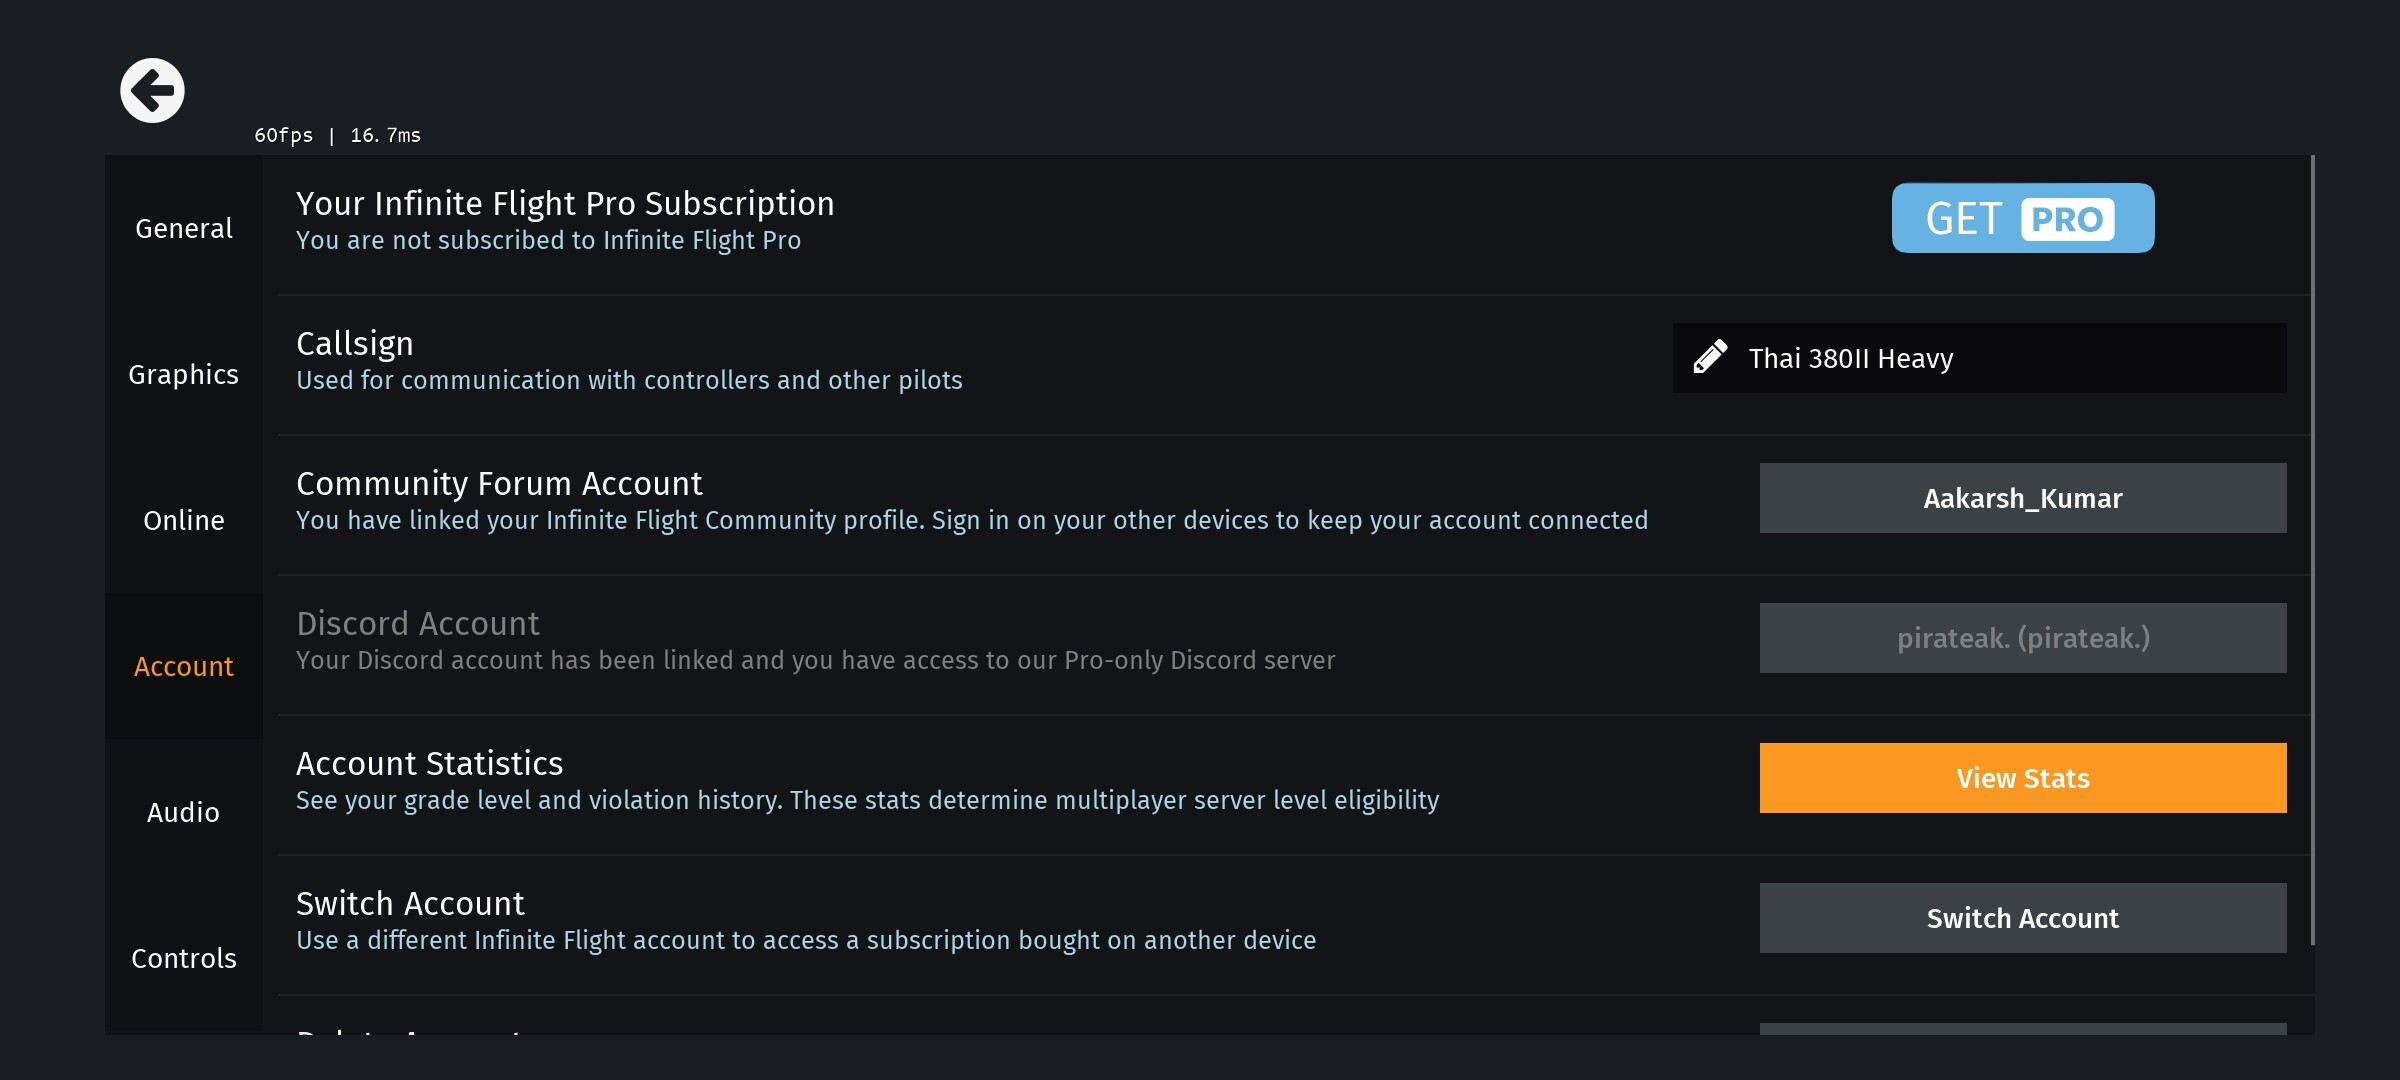Open the General settings tab
This screenshot has width=2400, height=1080.
point(184,228)
